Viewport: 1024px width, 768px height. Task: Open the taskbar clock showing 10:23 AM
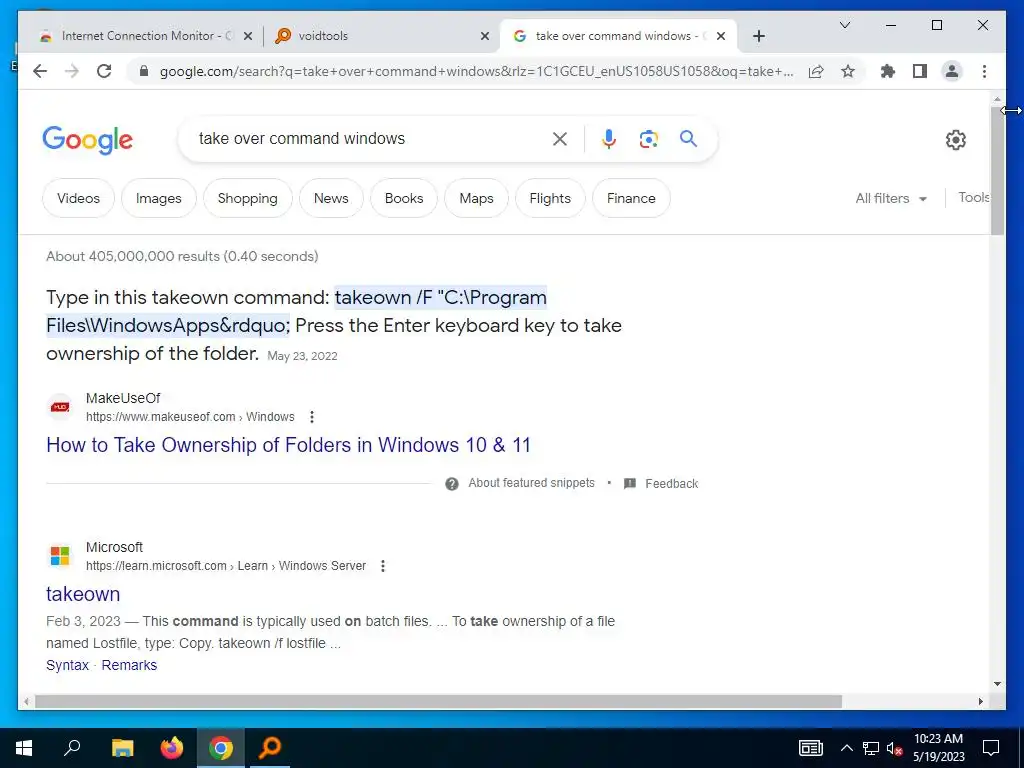(938, 748)
